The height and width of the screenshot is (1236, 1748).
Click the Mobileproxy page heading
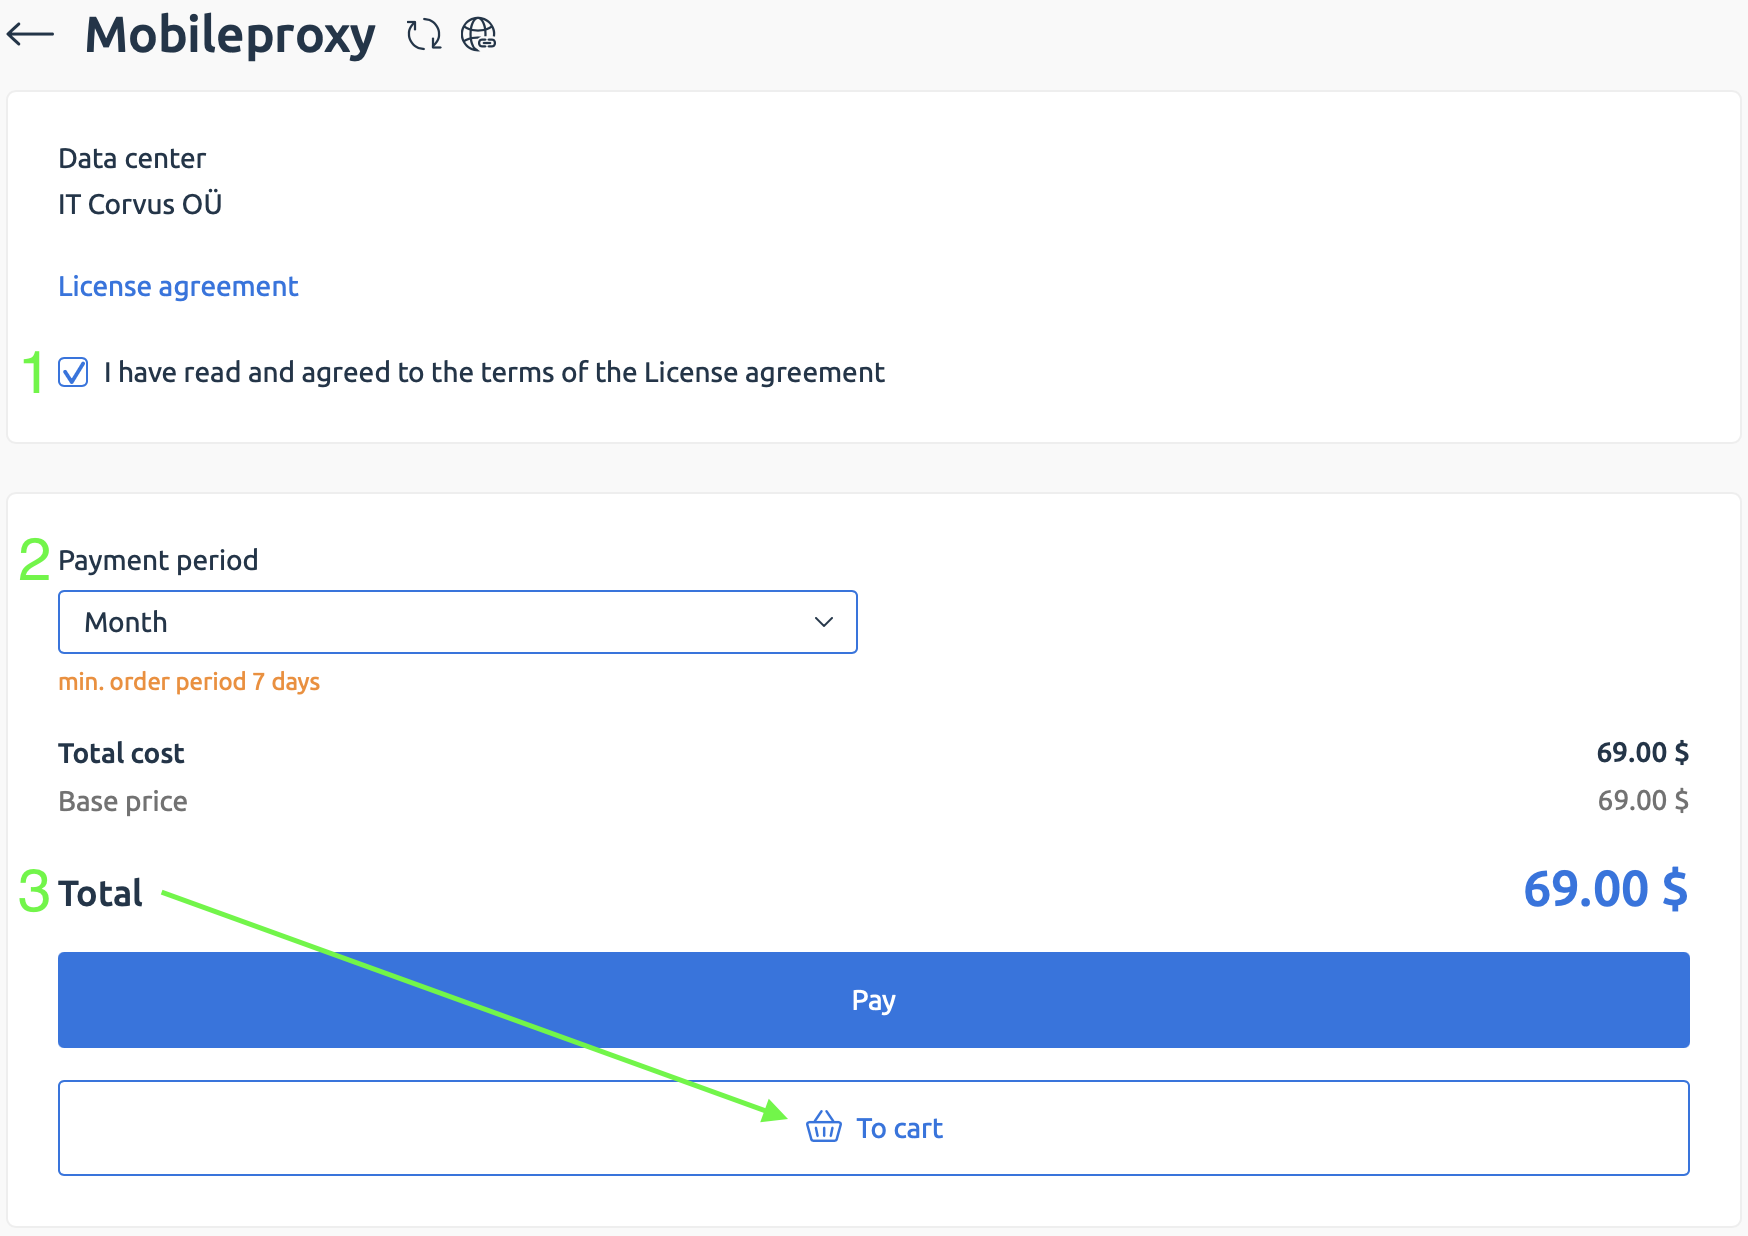pos(230,35)
